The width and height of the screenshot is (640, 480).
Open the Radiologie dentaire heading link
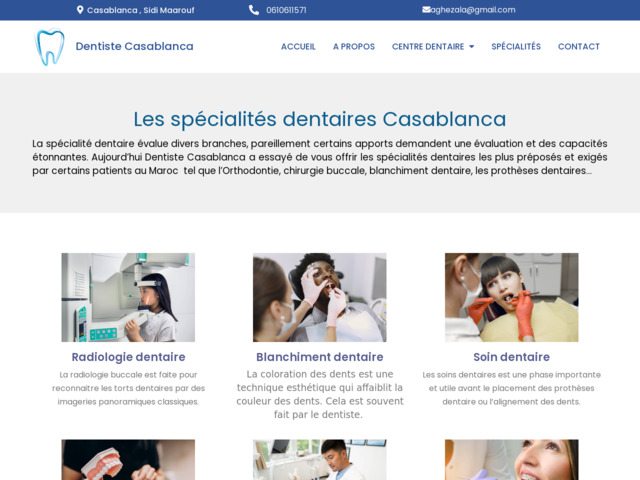click(x=128, y=357)
